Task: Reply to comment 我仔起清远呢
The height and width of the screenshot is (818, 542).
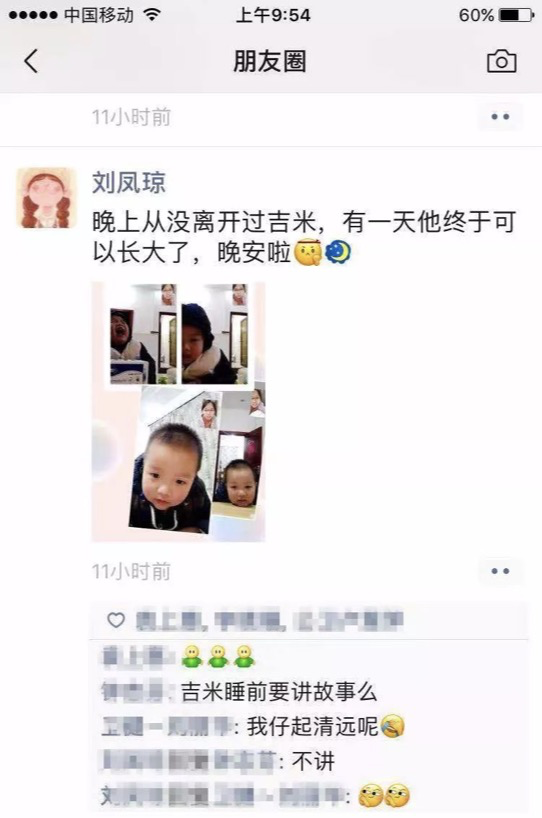Action: point(253,726)
